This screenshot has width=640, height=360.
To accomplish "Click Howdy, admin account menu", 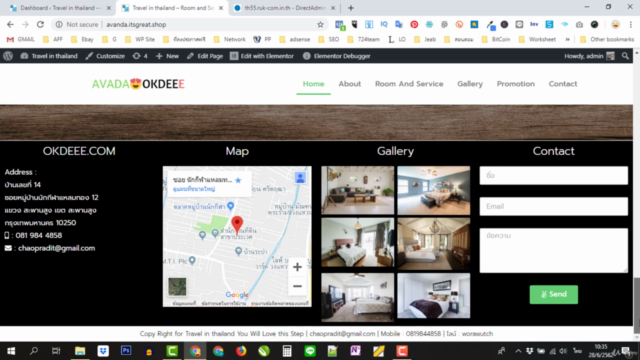I will pyautogui.click(x=589, y=56).
